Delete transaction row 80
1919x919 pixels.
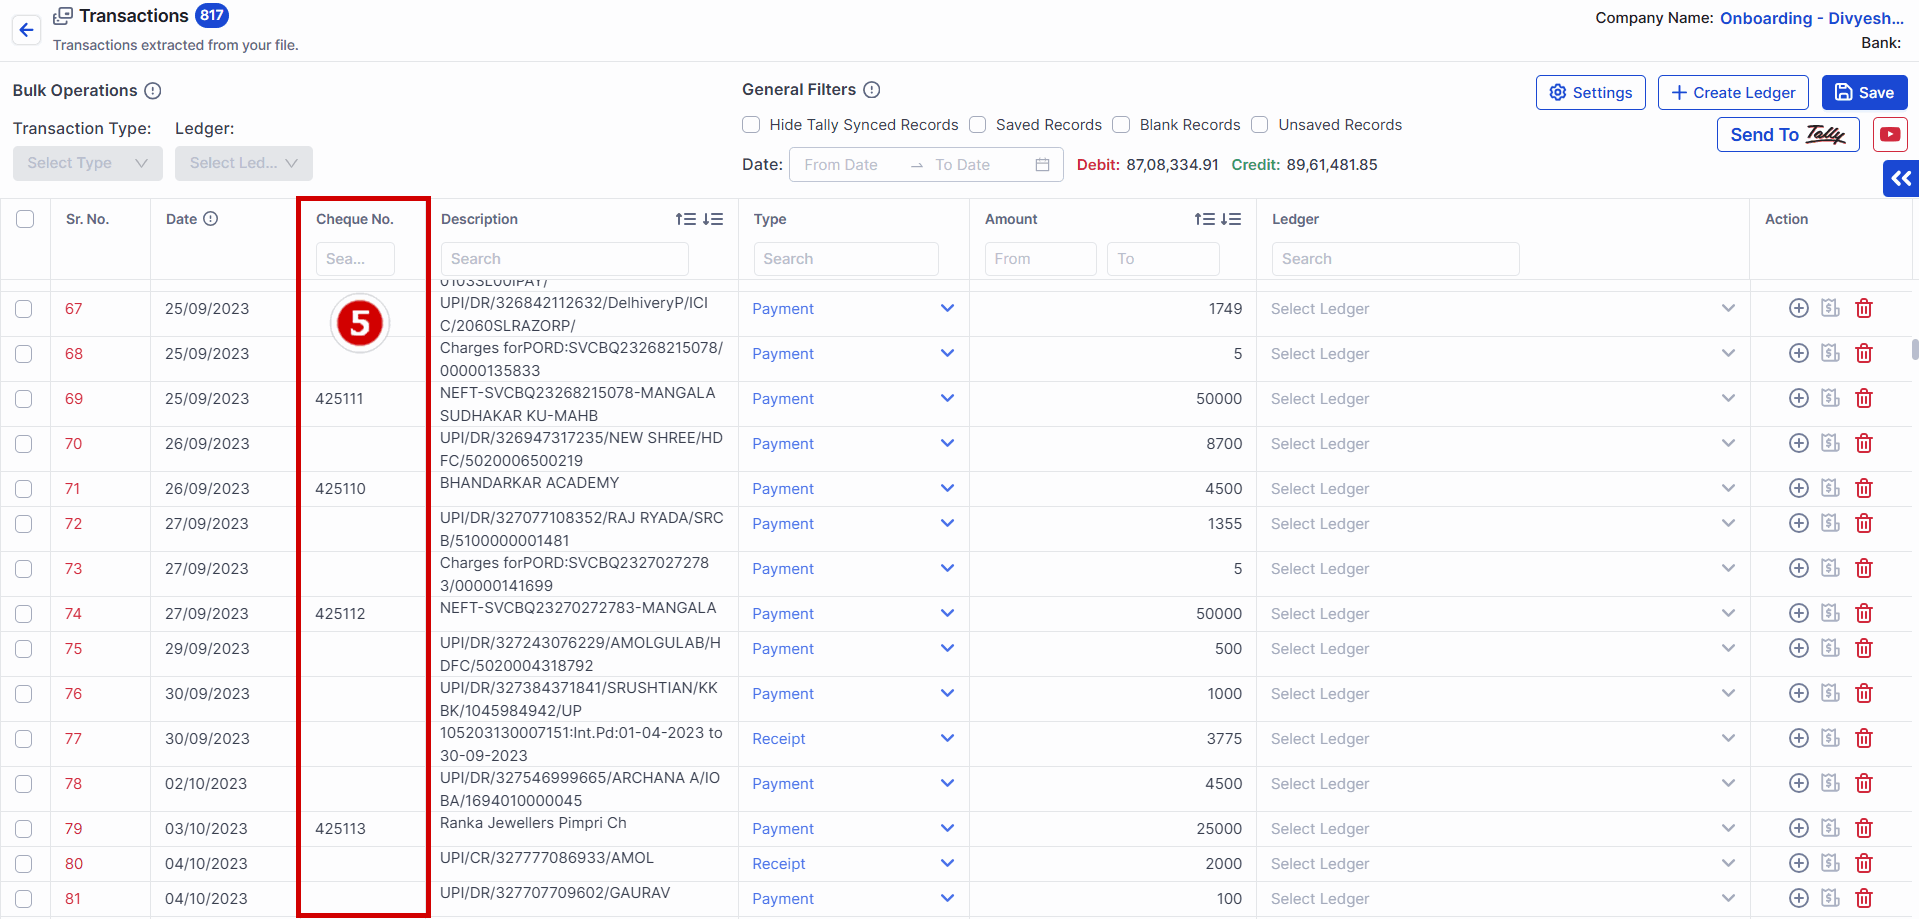point(1864,863)
